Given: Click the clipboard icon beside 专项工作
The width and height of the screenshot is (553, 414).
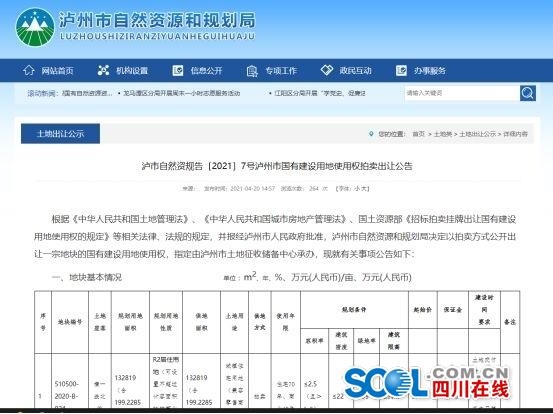Looking at the screenshot, I should 252,71.
